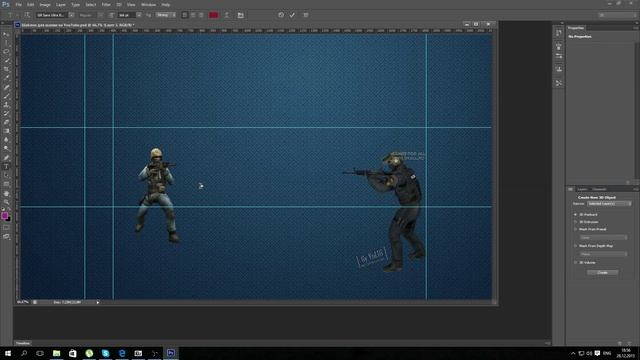Screen dimensions: 640x360
Task: Select the Brush tool
Action: coord(6,96)
